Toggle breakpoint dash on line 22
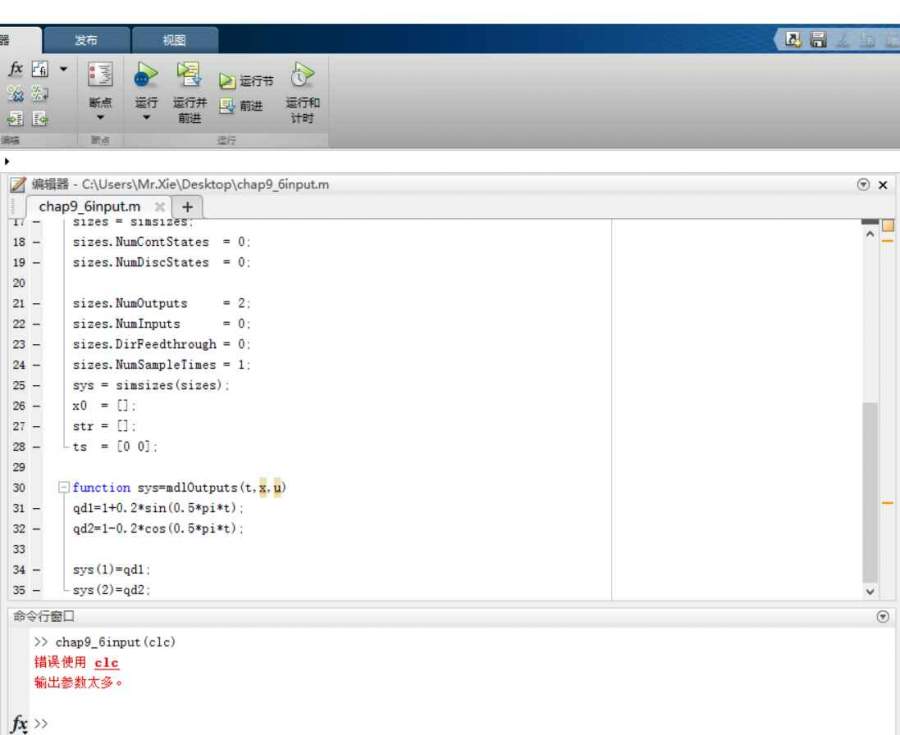900x735 pixels. coord(36,324)
